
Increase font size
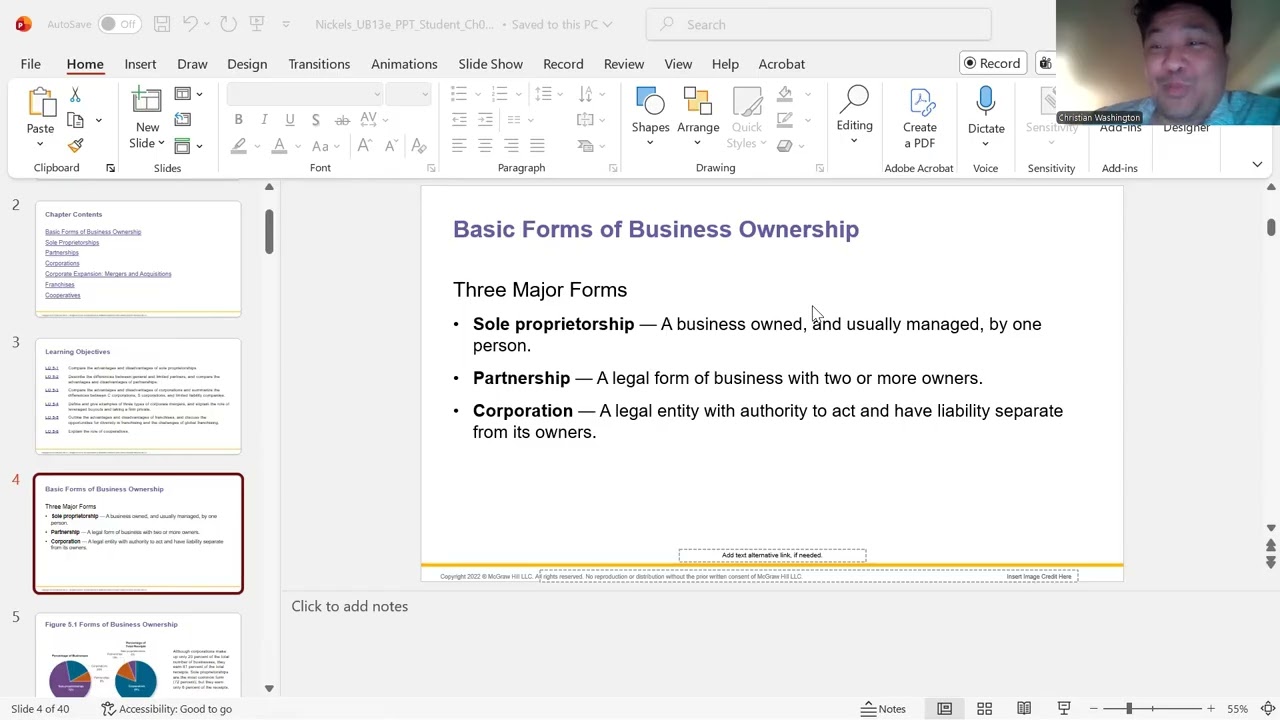coord(364,146)
